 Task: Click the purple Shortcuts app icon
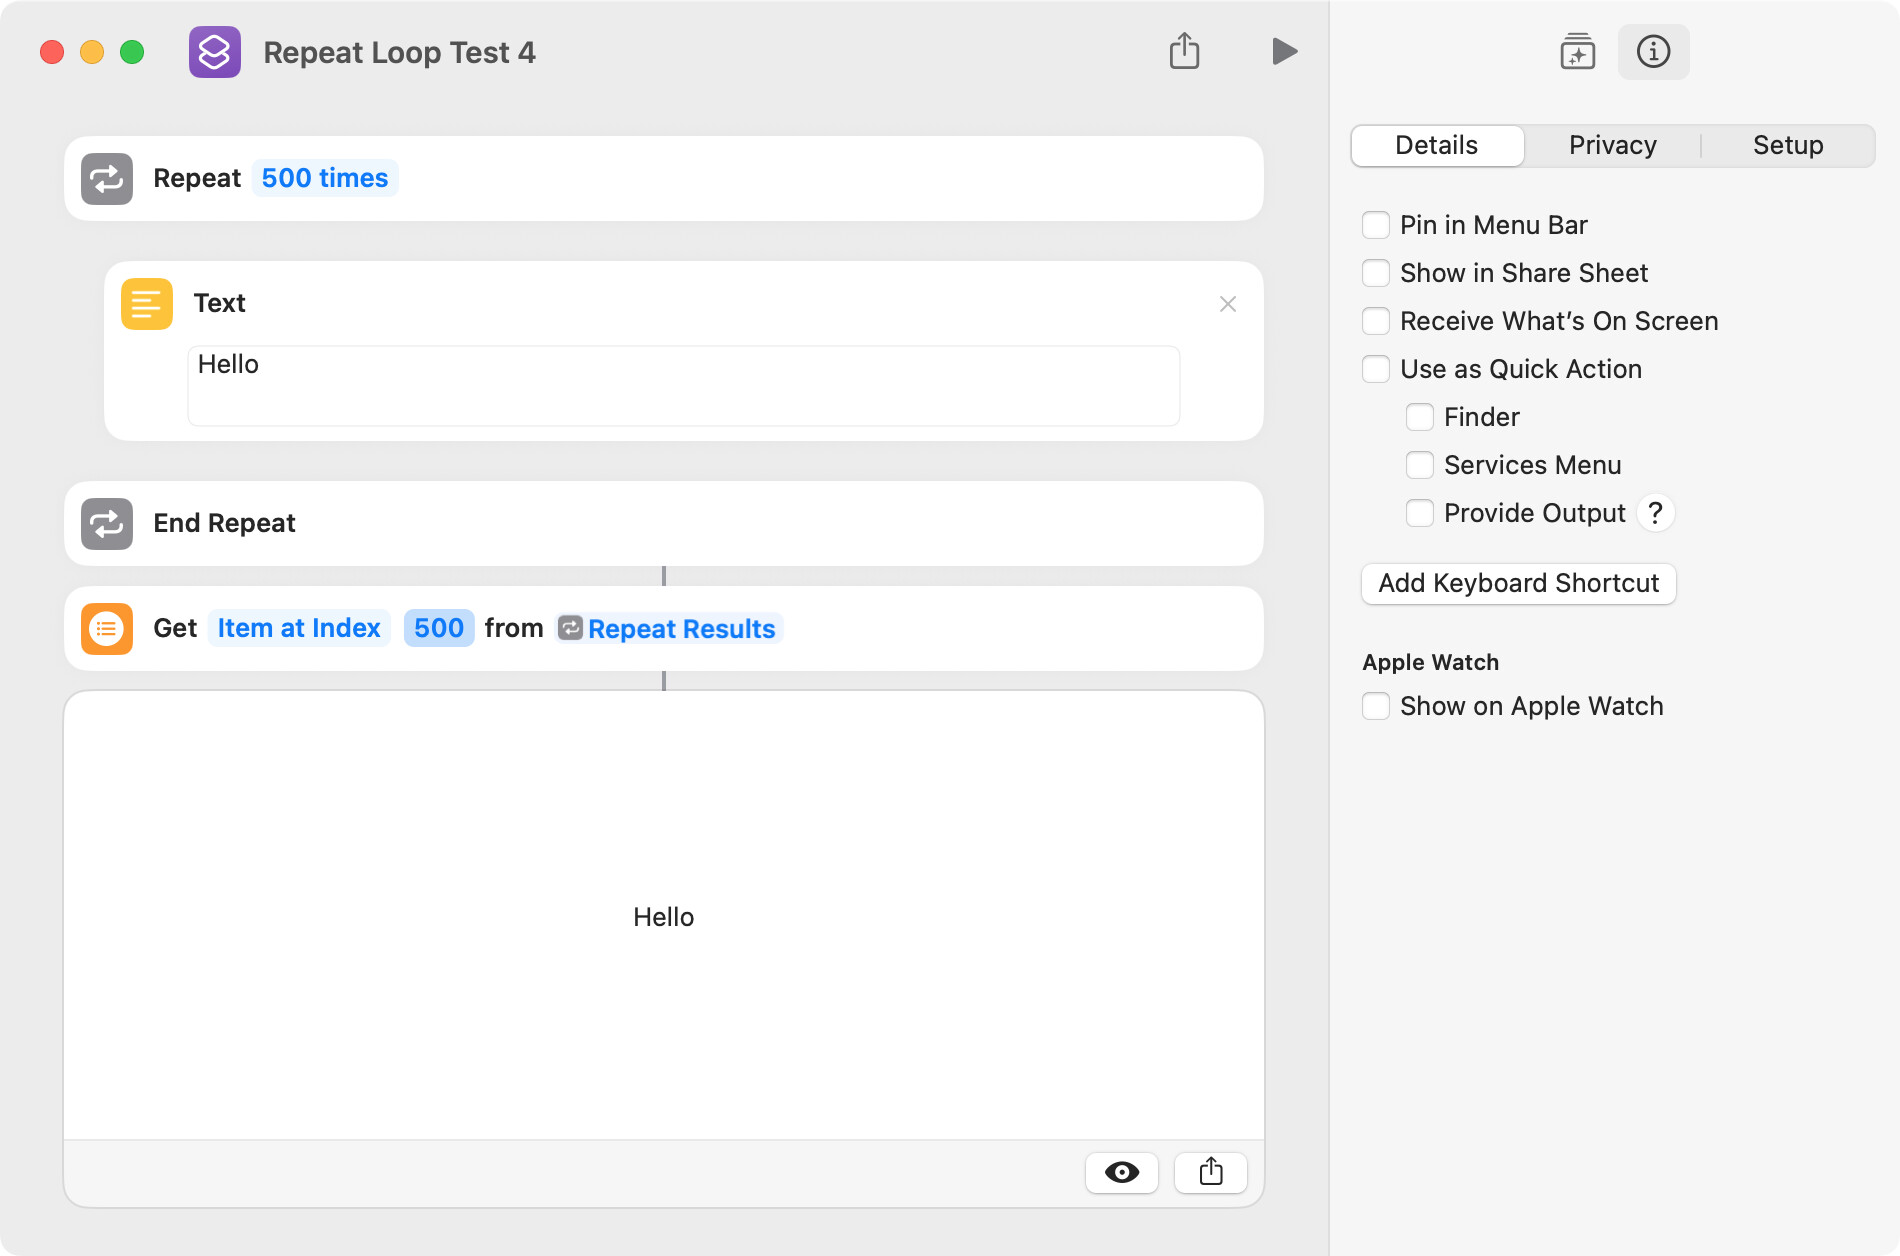[215, 52]
